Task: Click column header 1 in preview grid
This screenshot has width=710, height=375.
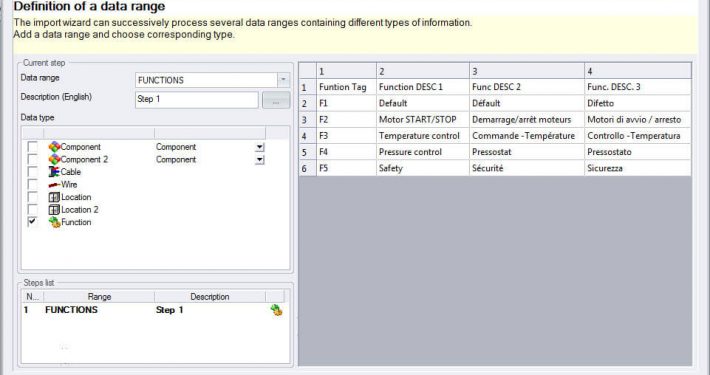Action: [x=346, y=71]
